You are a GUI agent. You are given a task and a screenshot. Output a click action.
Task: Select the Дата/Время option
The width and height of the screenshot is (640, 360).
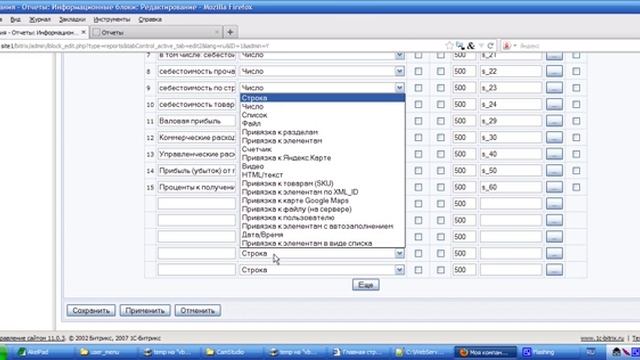[x=322, y=235]
